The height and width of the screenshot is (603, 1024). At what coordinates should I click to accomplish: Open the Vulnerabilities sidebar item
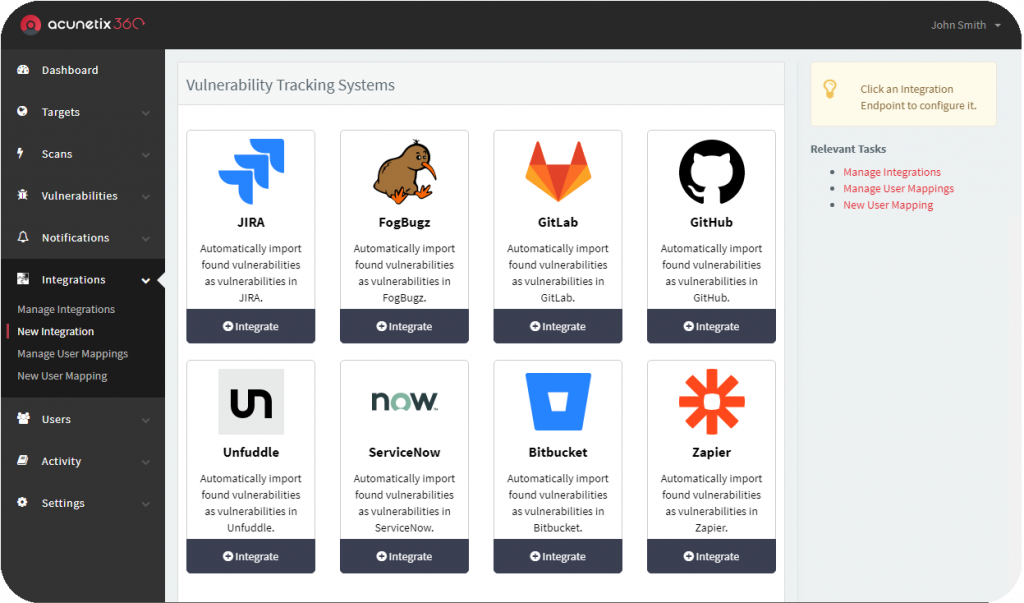pyautogui.click(x=80, y=195)
